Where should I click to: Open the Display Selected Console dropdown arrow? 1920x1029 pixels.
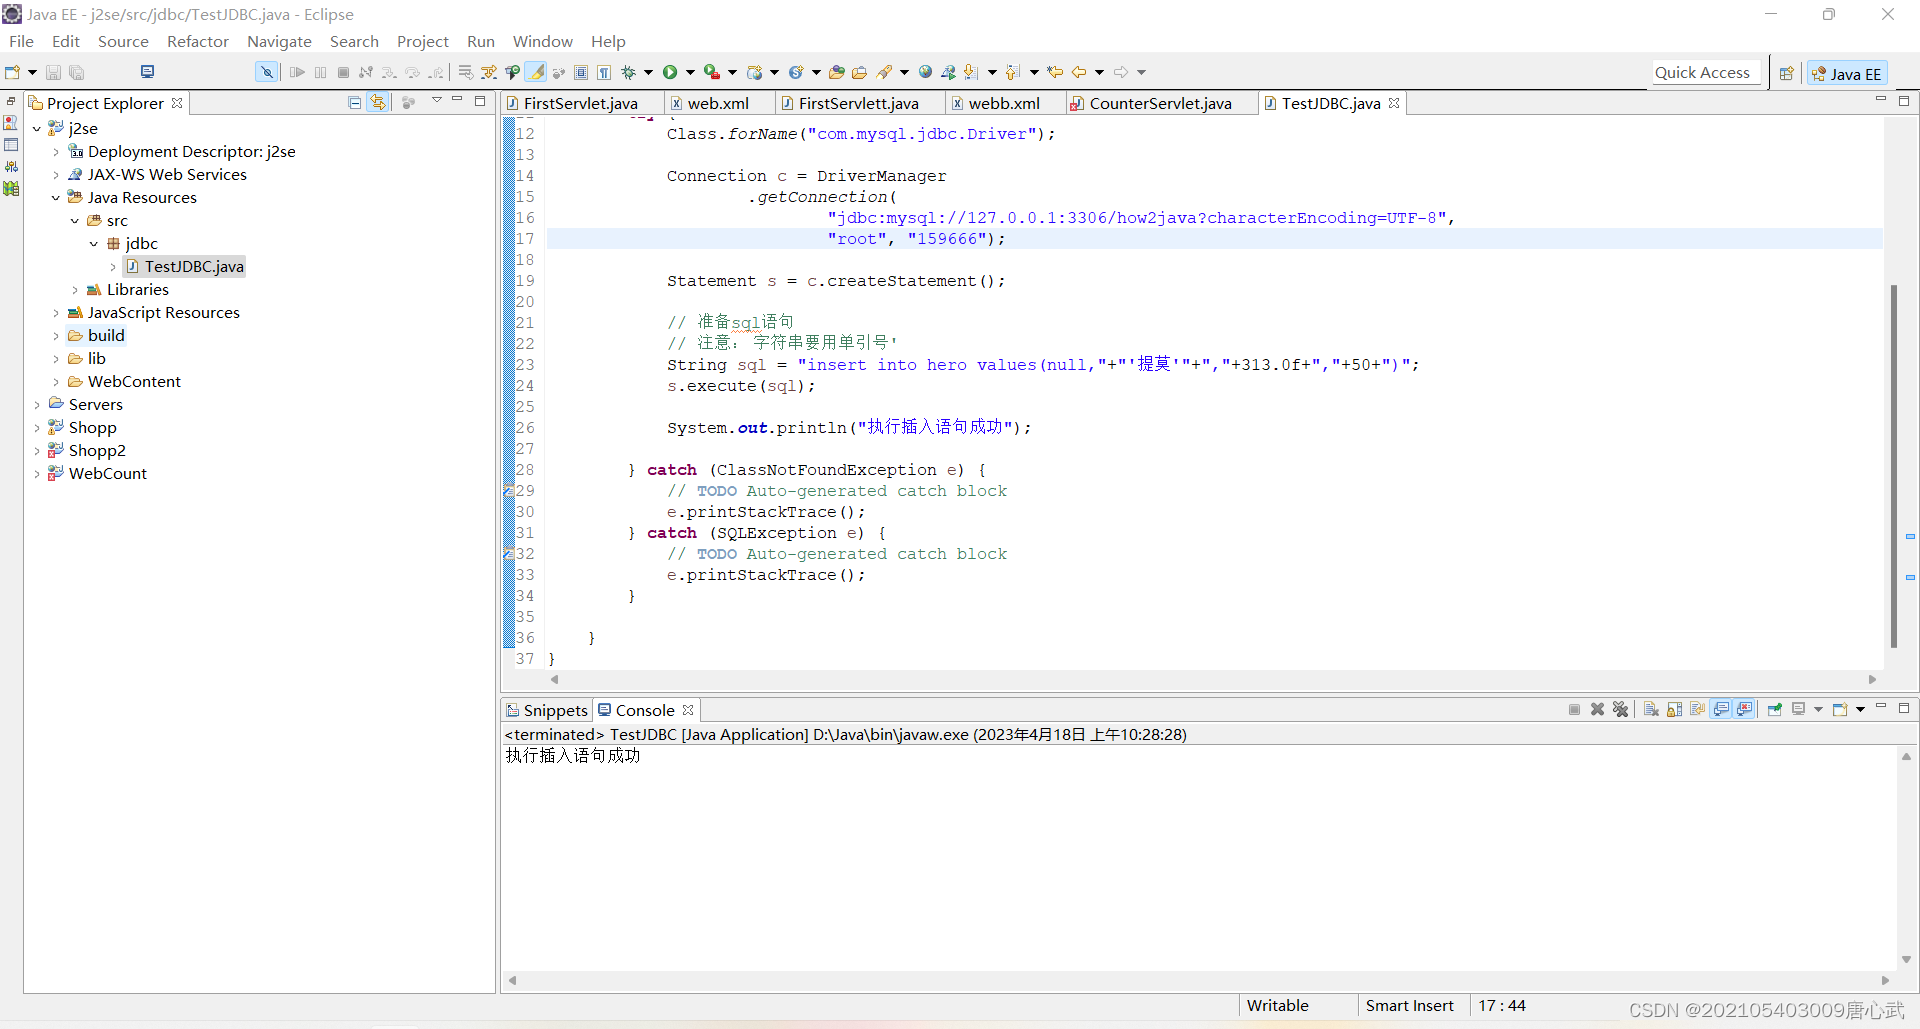coord(1818,709)
